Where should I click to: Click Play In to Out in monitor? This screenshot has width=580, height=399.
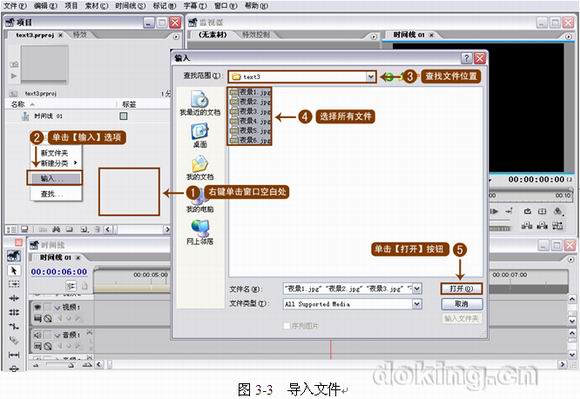494,211
